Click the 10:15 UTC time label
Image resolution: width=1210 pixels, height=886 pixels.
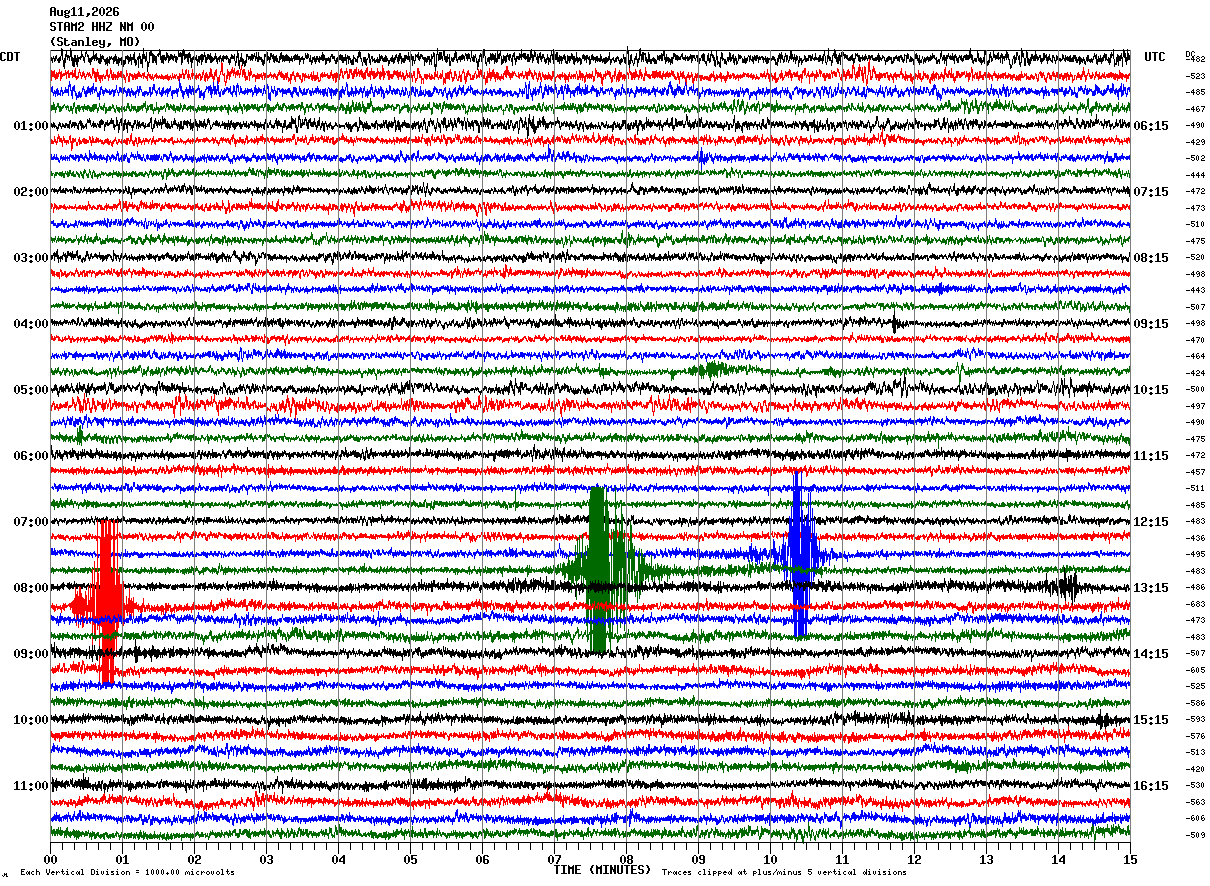(1151, 390)
